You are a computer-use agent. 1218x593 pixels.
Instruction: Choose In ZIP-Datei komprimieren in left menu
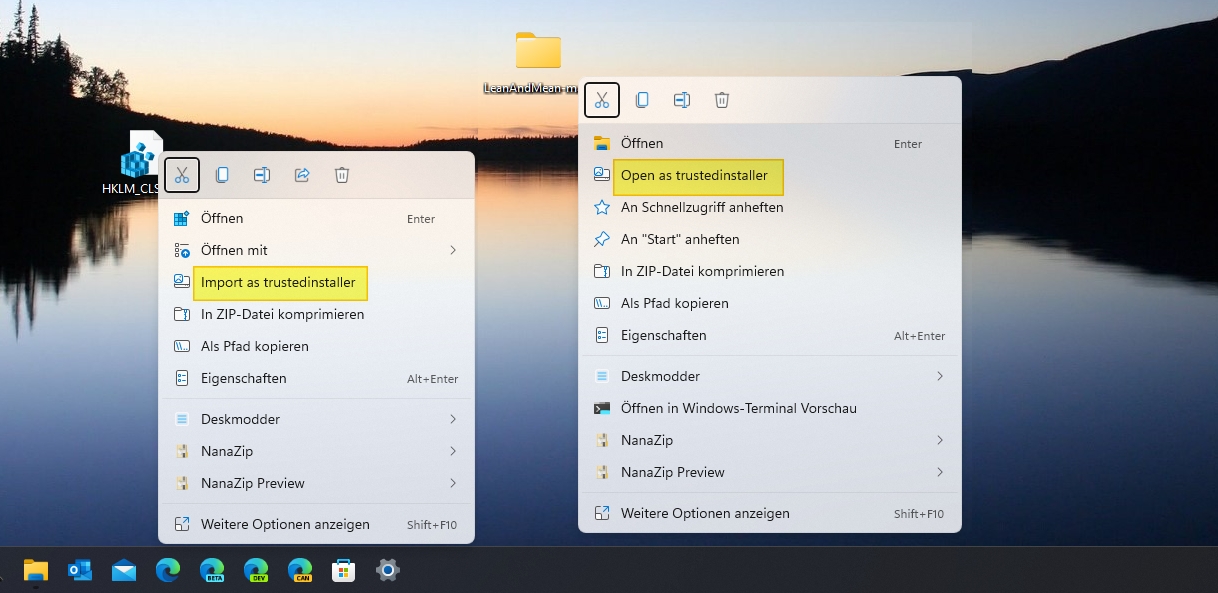click(316, 314)
